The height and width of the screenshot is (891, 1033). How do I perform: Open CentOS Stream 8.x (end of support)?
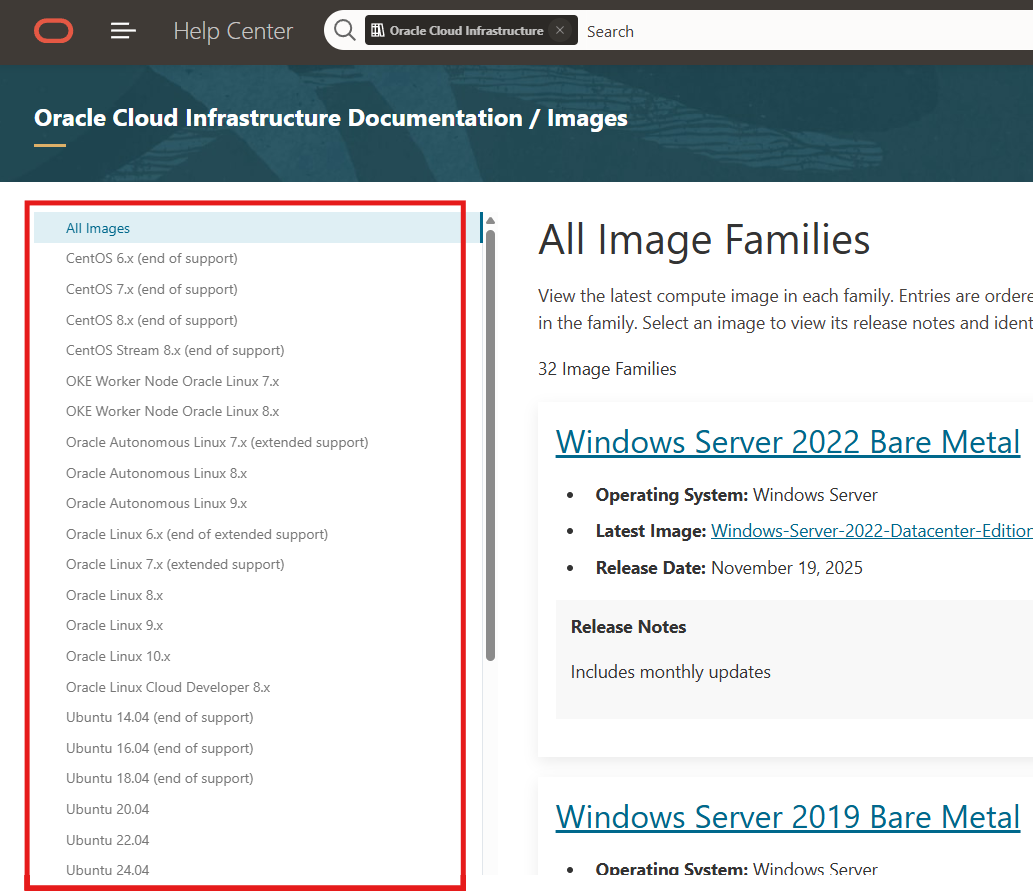[175, 351]
